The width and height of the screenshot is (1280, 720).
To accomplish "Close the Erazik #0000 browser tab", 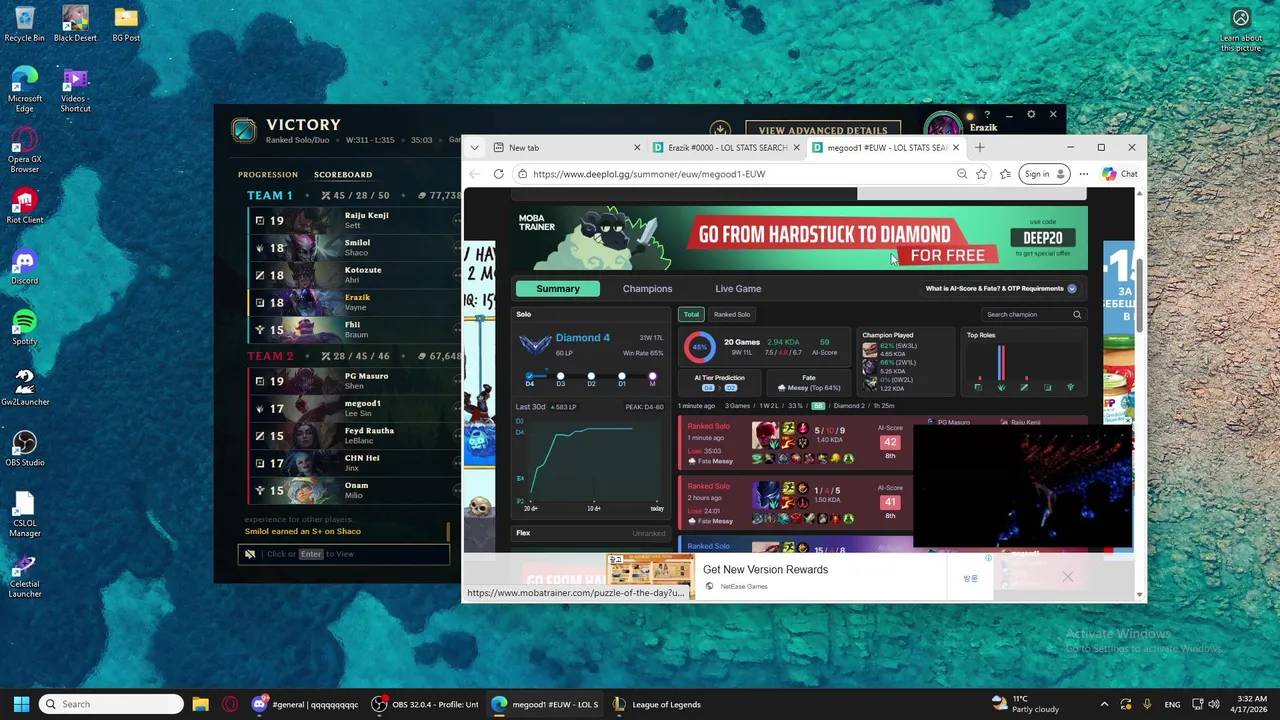I will click(x=797, y=147).
